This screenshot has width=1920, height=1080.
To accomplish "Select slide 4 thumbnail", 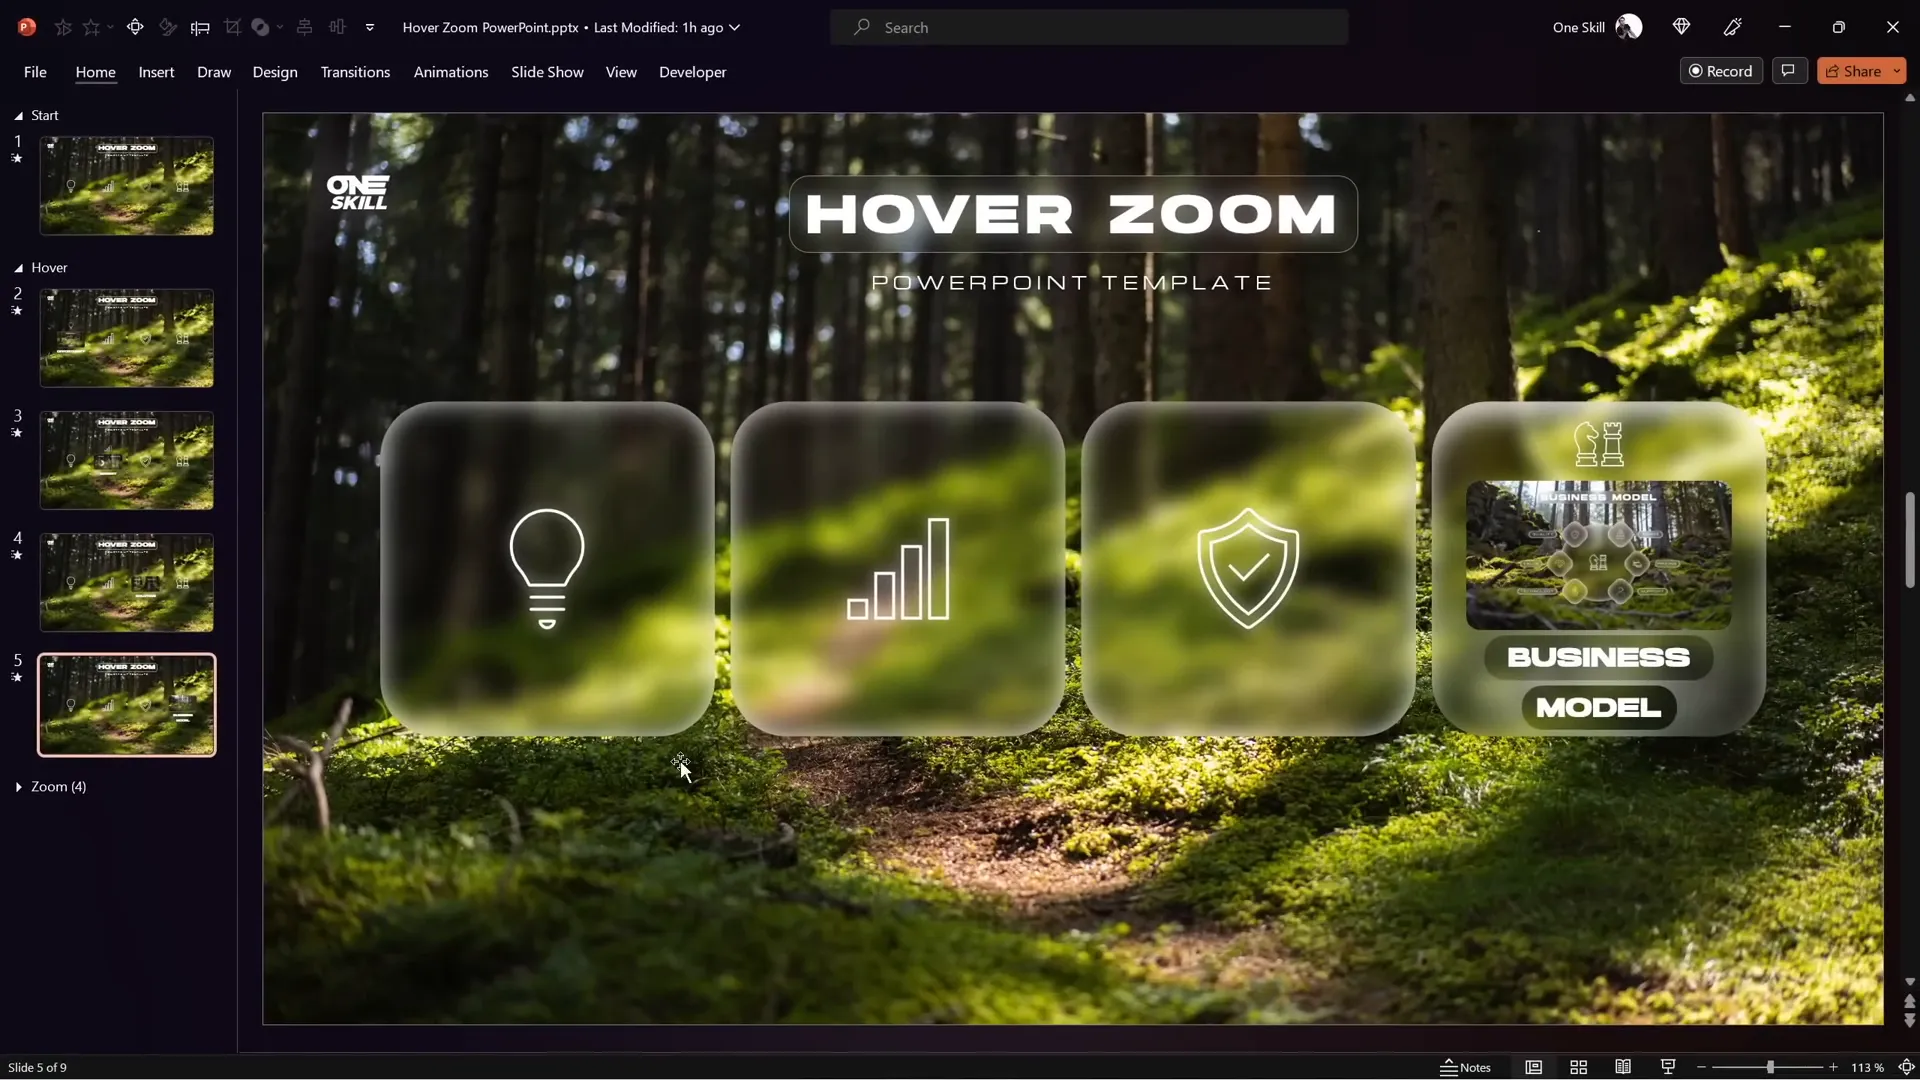I will (127, 582).
